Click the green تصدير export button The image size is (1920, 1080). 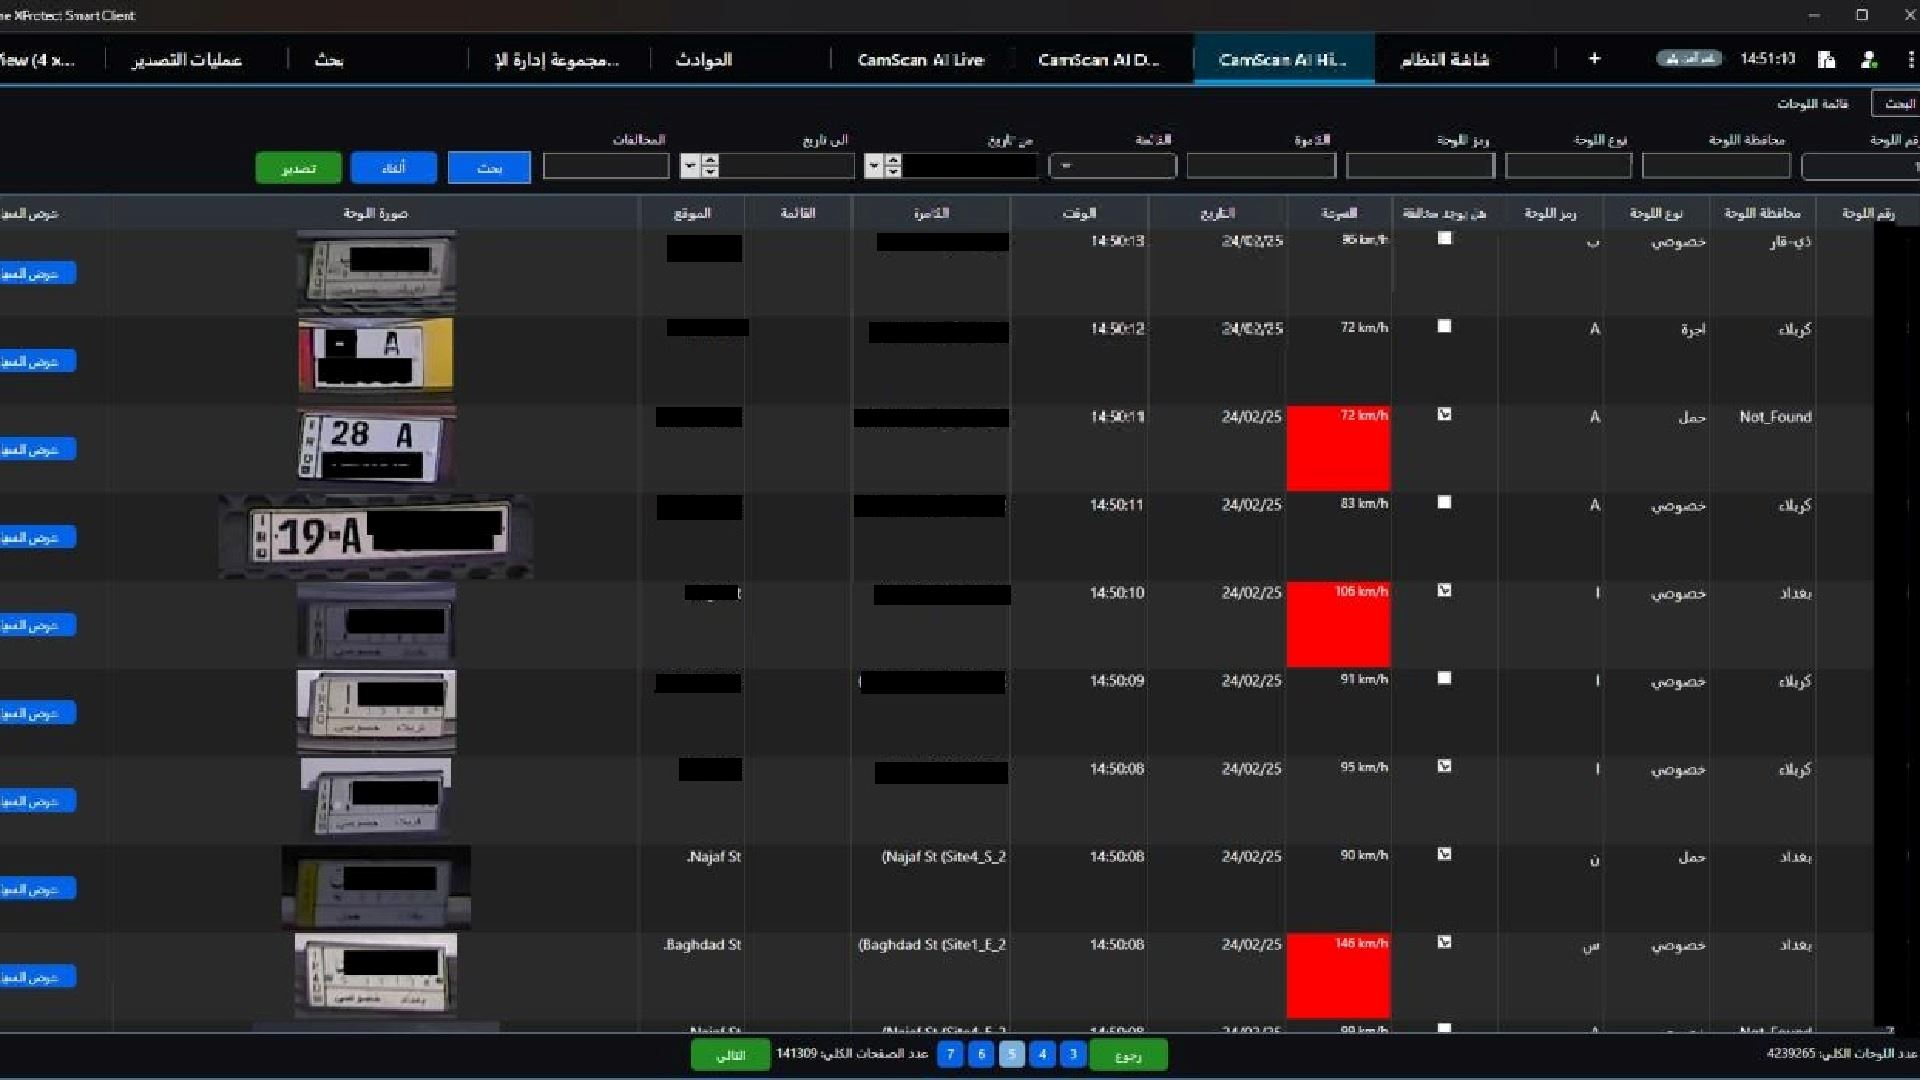[x=298, y=168]
